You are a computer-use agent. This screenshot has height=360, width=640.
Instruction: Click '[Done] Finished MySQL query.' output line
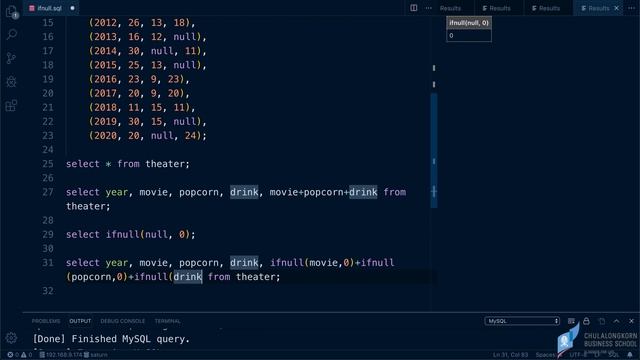tap(111, 339)
